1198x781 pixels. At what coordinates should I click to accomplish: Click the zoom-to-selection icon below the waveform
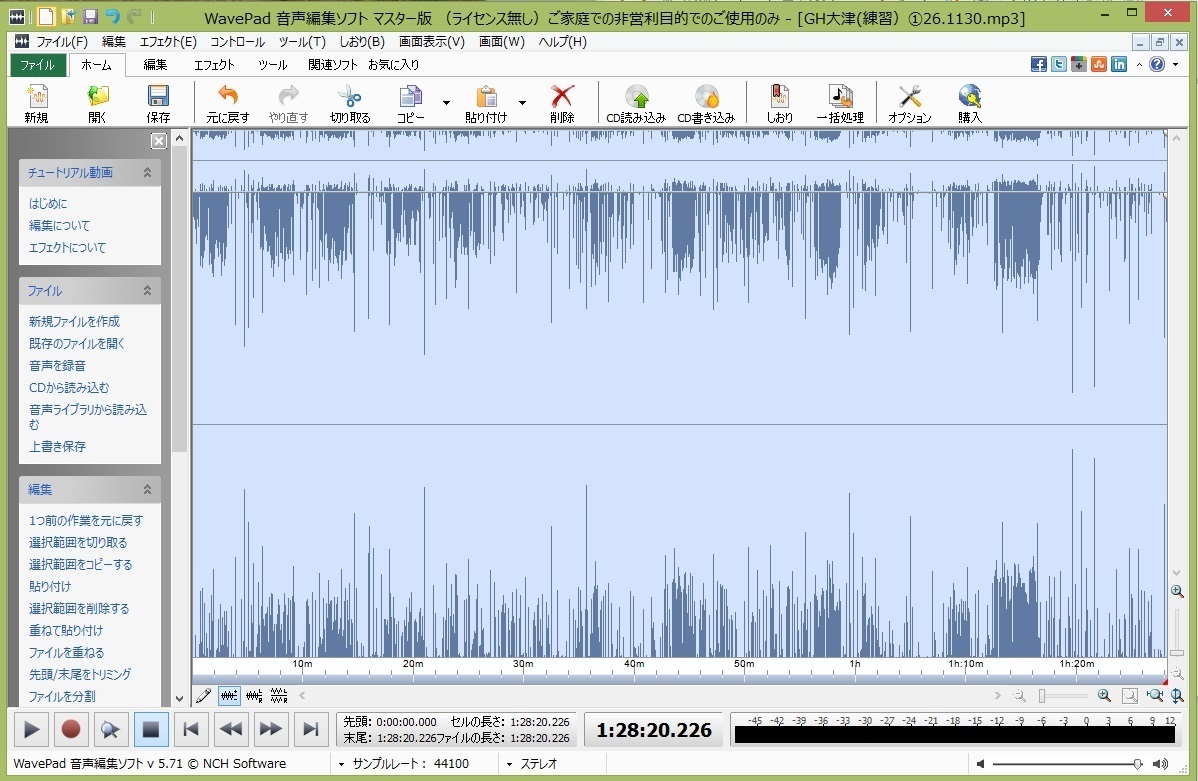click(1129, 695)
